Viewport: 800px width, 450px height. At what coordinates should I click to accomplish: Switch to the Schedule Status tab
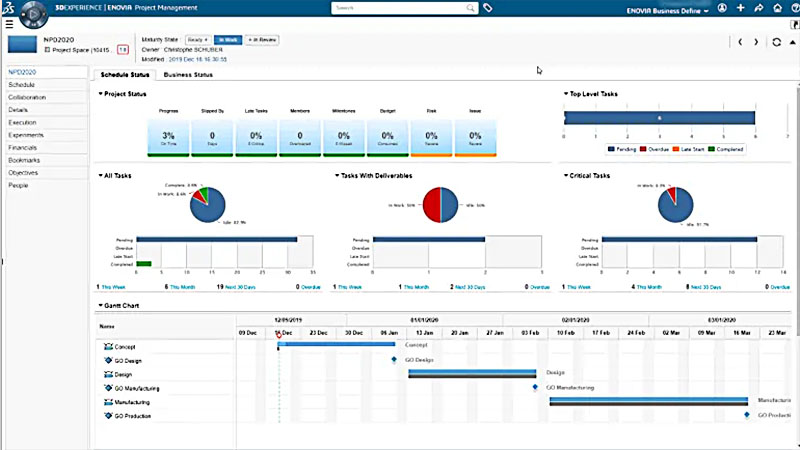coord(124,74)
